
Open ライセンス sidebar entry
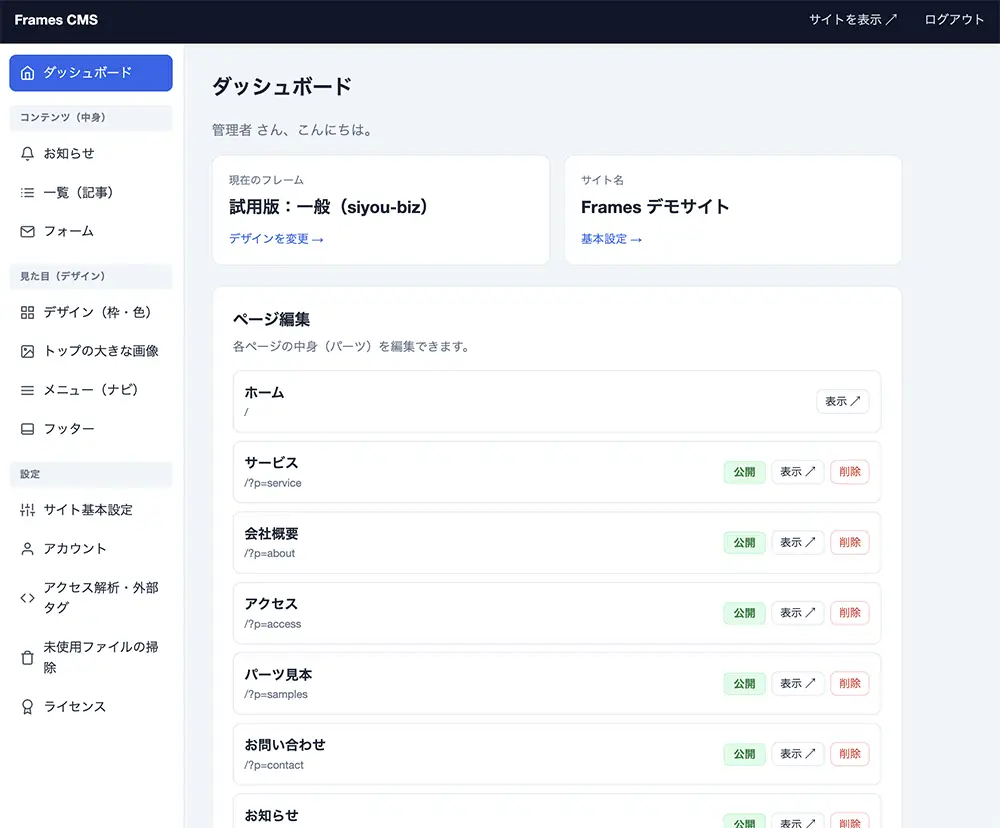(91, 707)
